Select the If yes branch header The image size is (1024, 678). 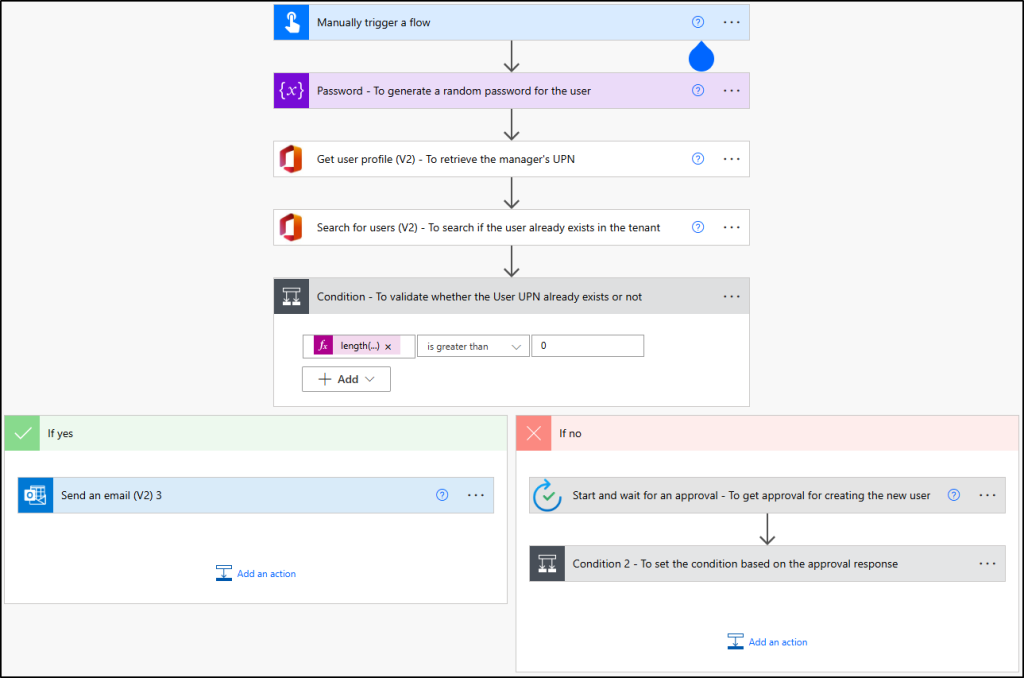(x=256, y=433)
